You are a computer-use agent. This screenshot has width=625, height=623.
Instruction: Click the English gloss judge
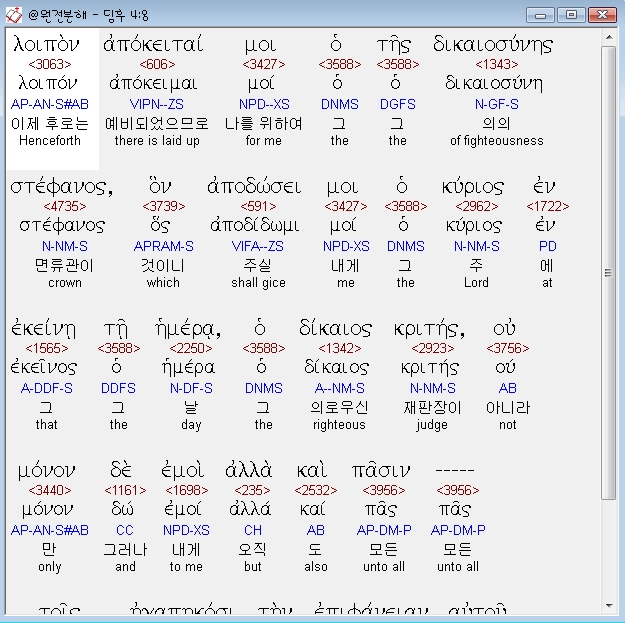[432, 425]
